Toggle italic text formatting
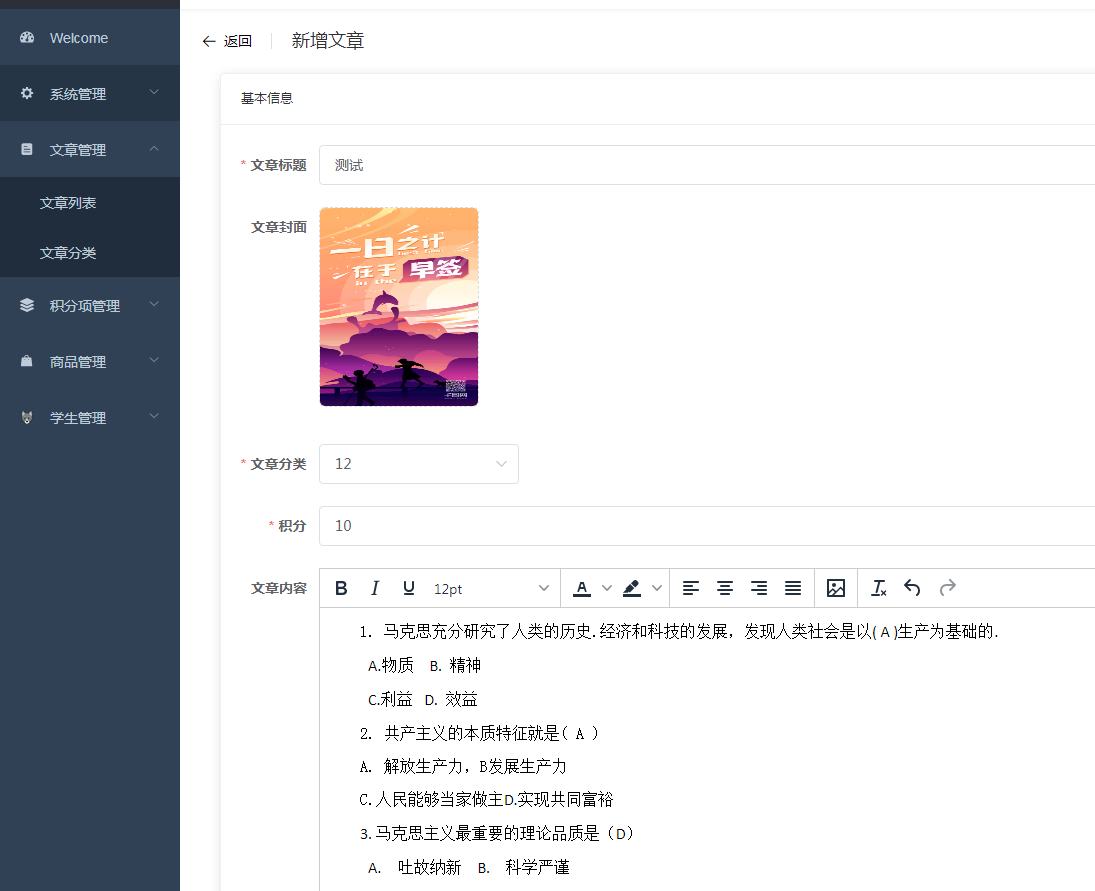 [375, 589]
